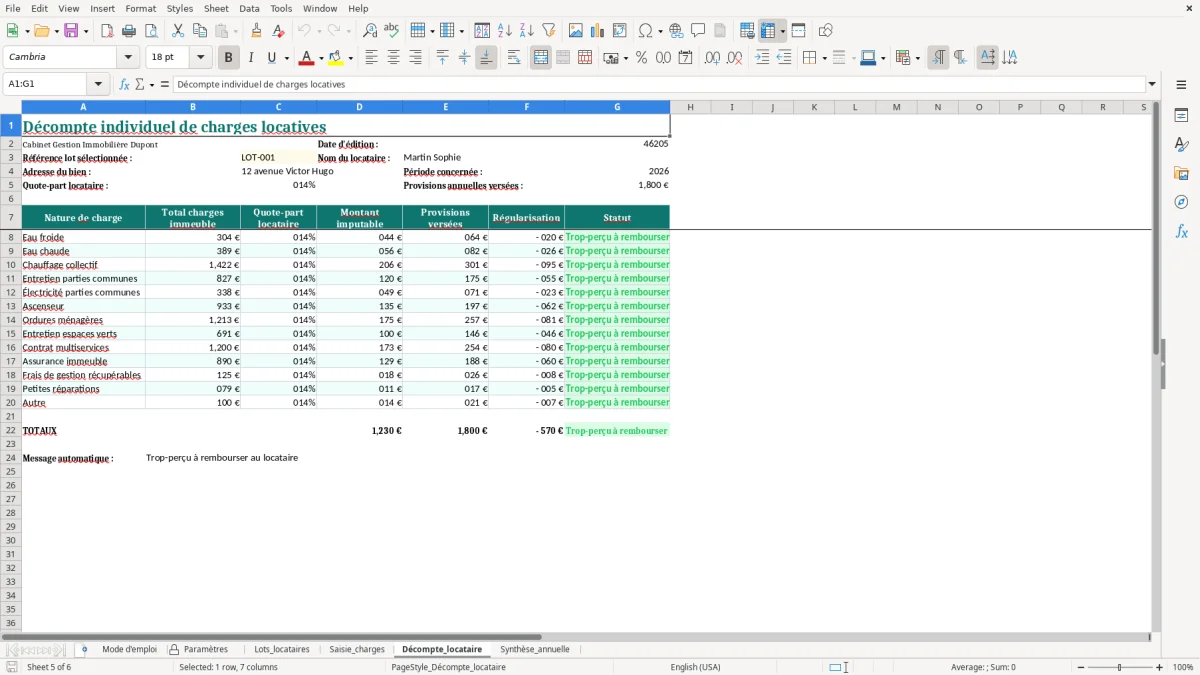Click zoom in plus button
The image size is (1200, 675).
click(x=1160, y=667)
